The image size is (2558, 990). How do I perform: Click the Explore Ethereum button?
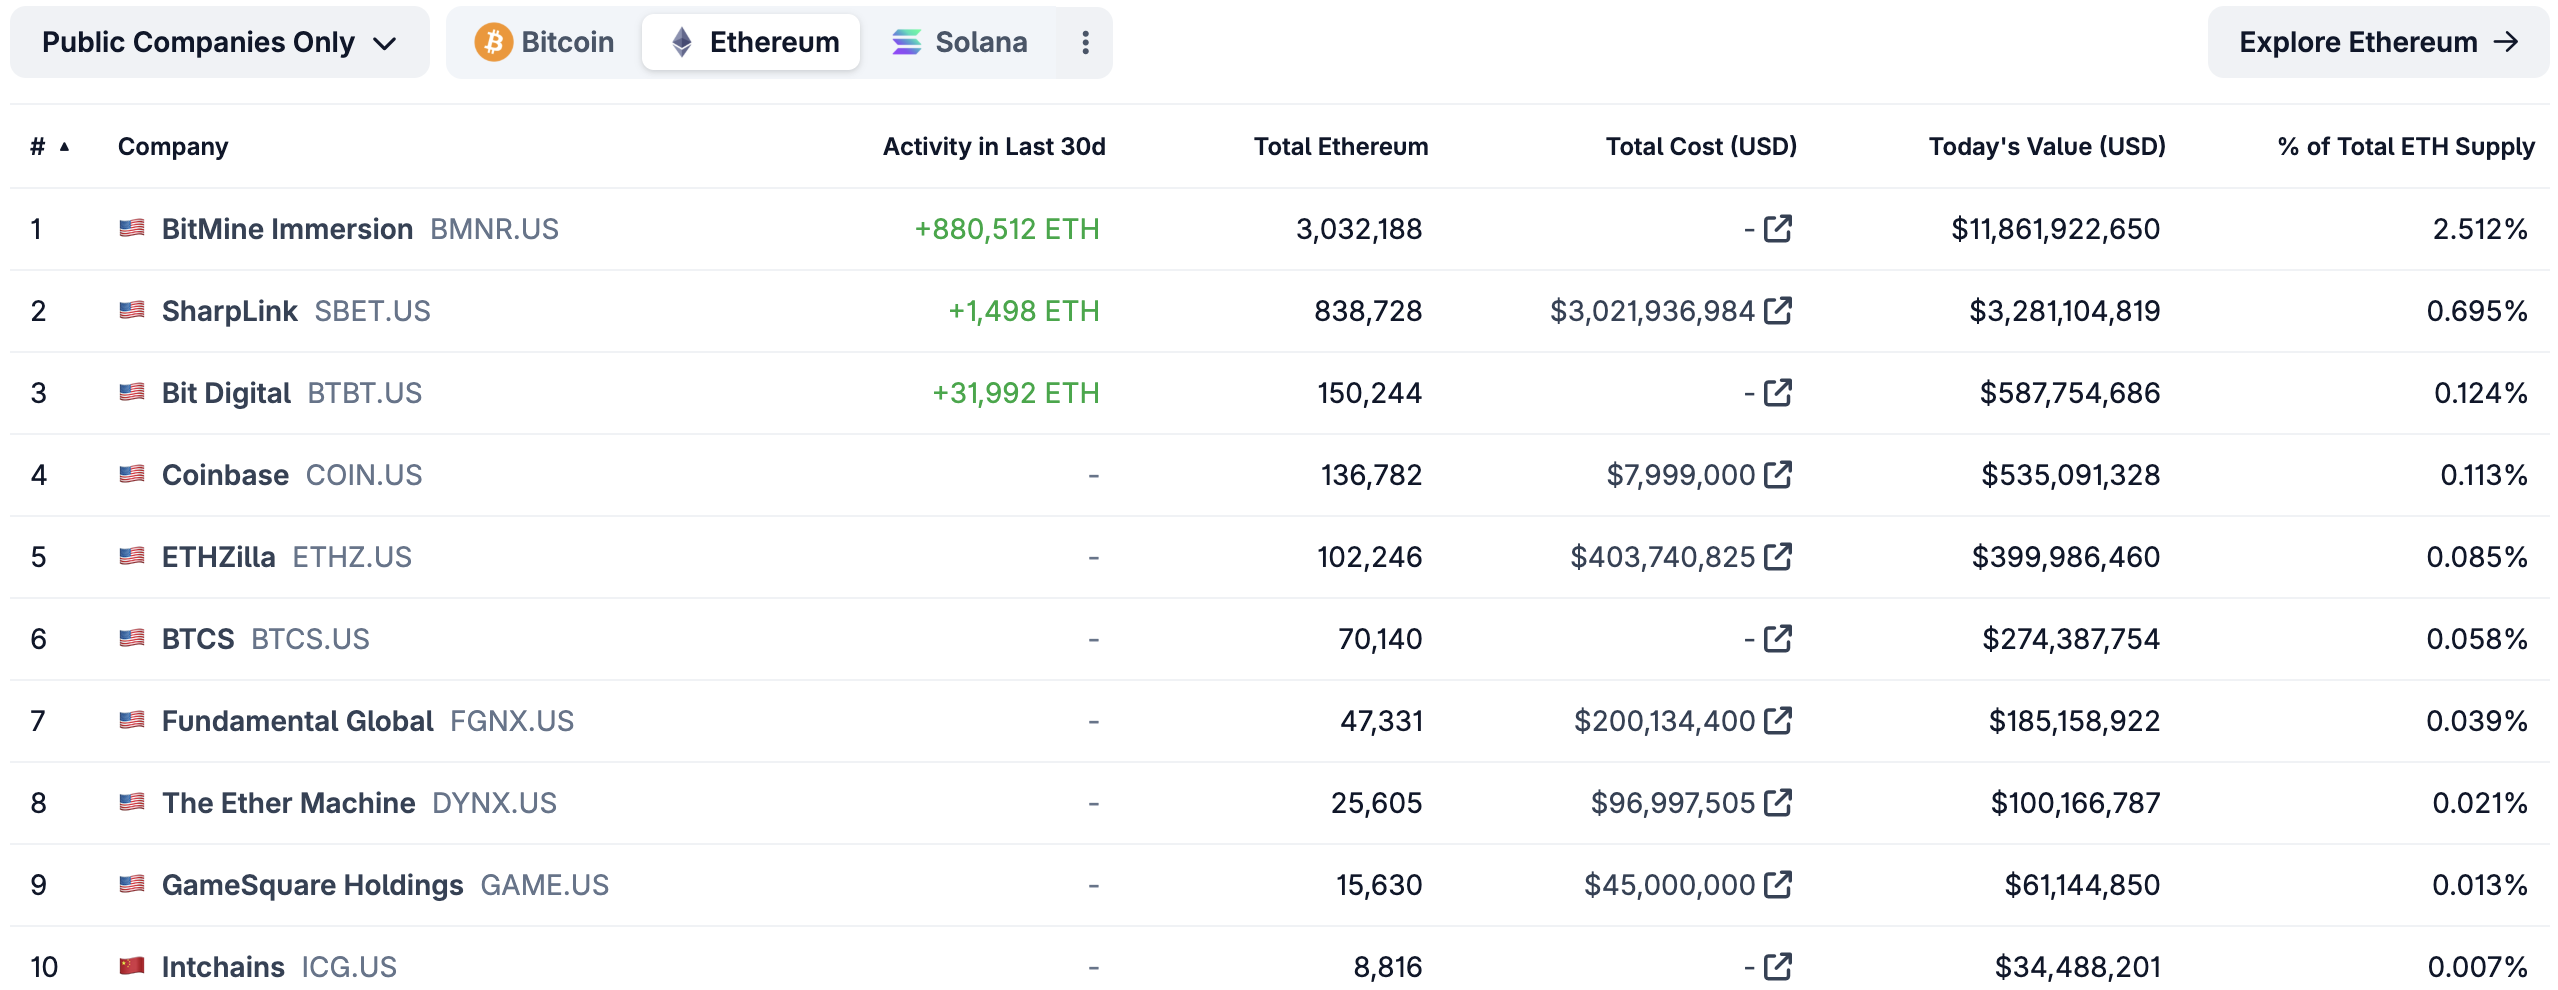point(2377,42)
